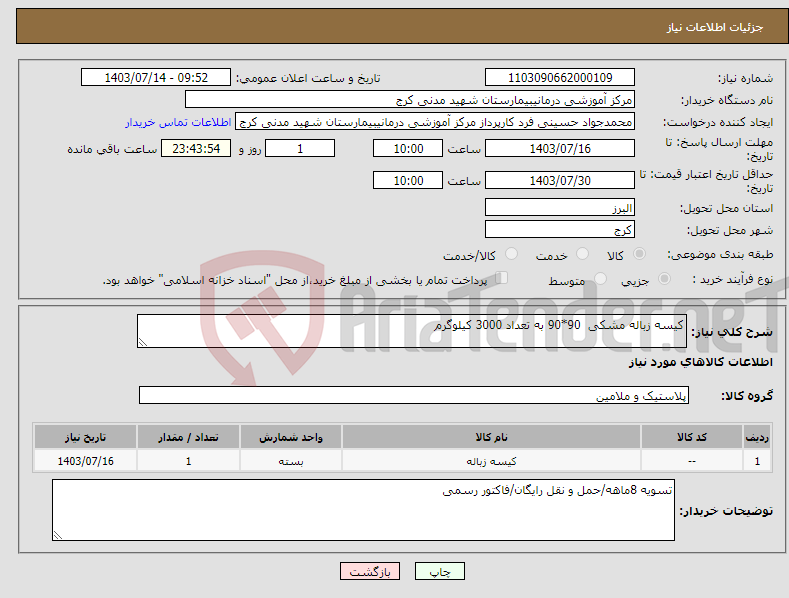Select the متوسط purchase type radio
The width and height of the screenshot is (789, 598).
600,279
